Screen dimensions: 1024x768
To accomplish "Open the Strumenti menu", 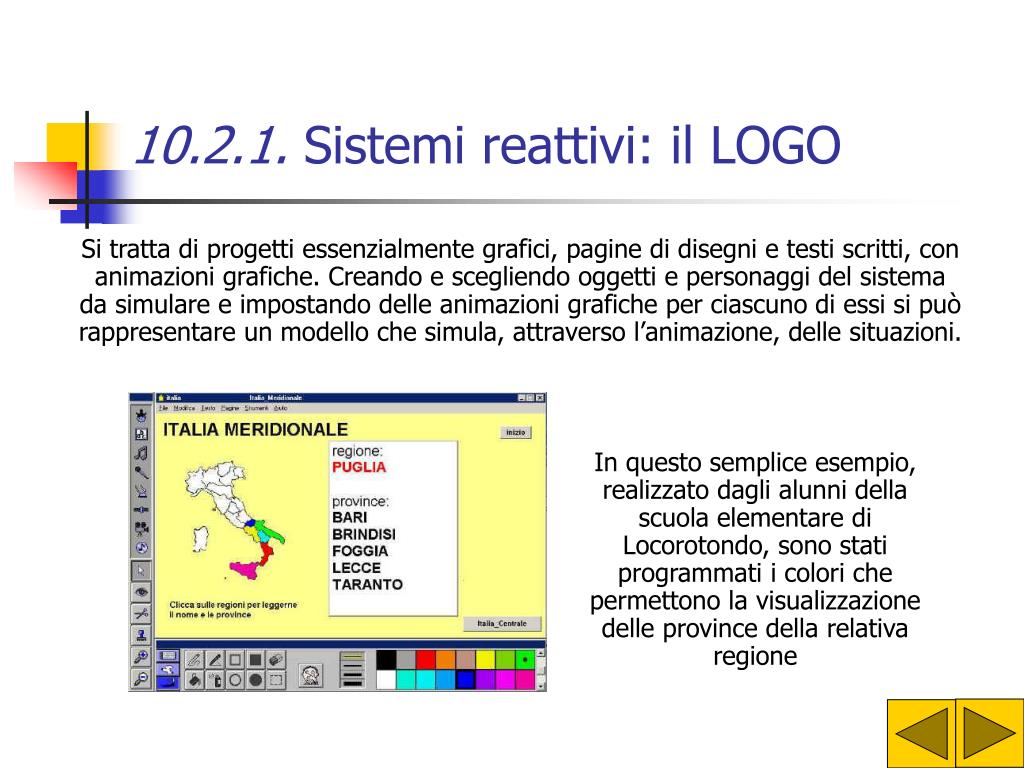I will 257,408.
